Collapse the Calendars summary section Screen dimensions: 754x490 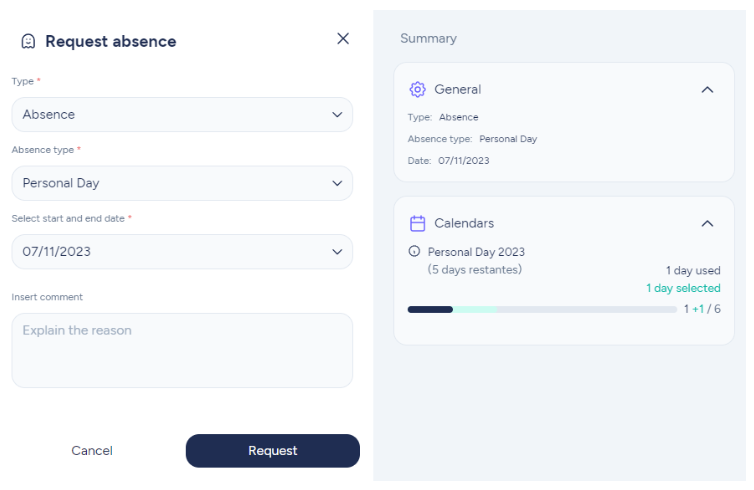707,224
